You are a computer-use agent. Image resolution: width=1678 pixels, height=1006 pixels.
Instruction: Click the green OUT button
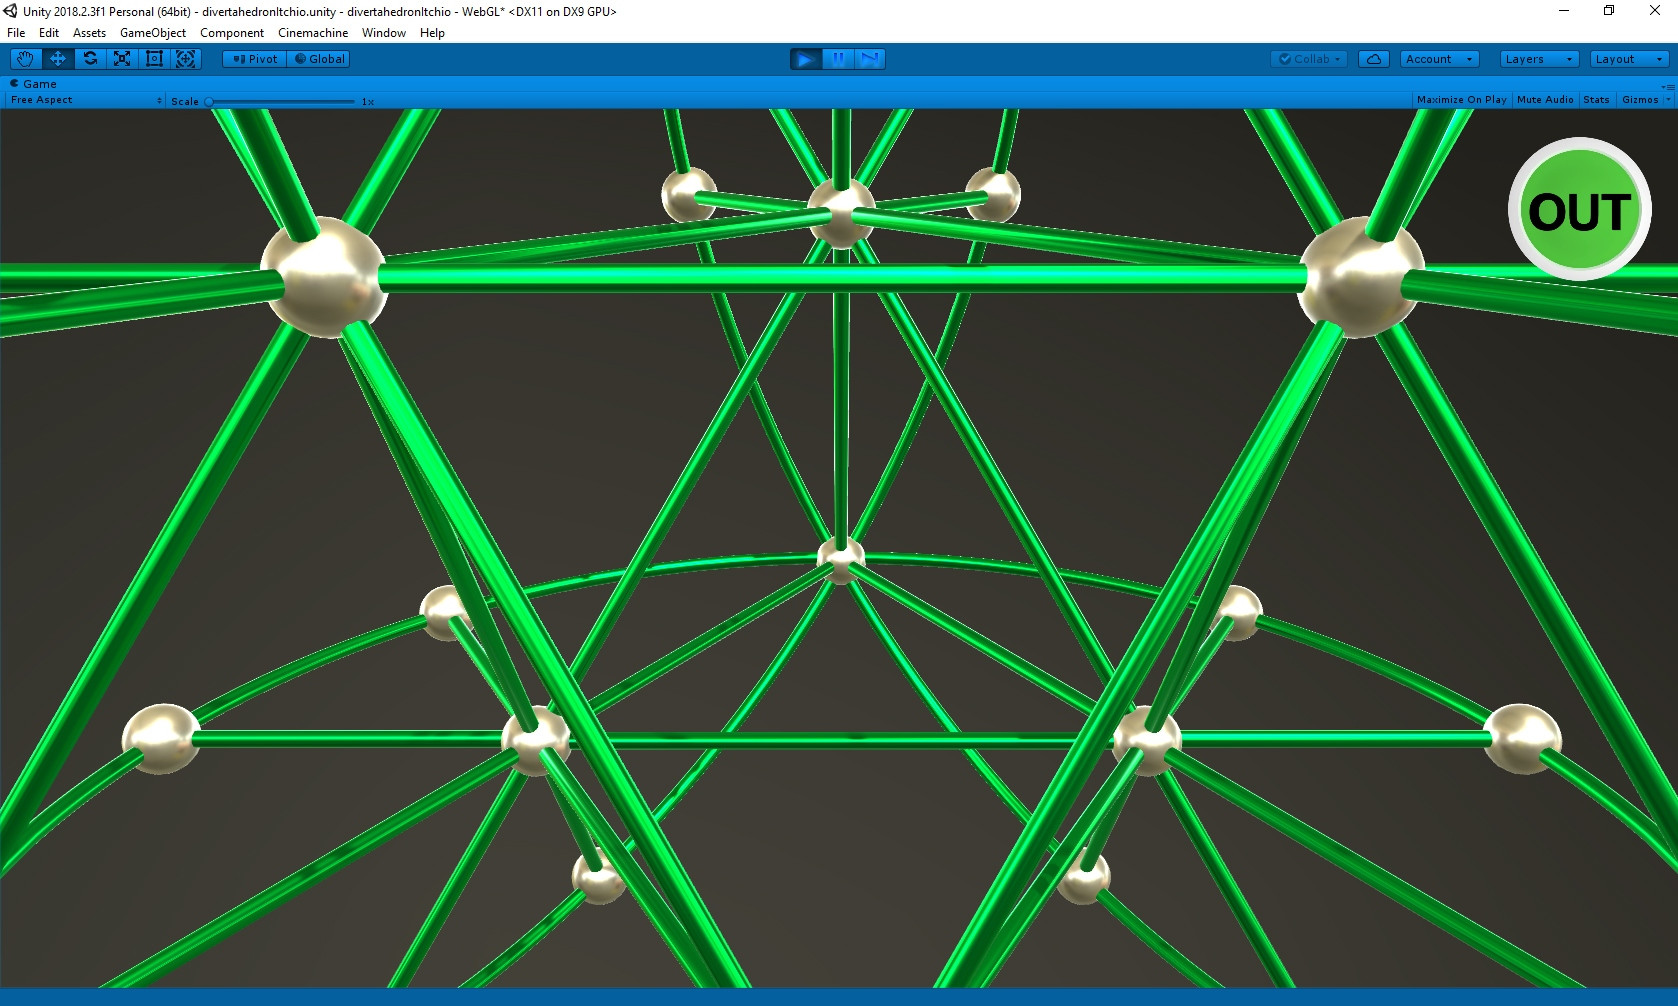(x=1579, y=209)
